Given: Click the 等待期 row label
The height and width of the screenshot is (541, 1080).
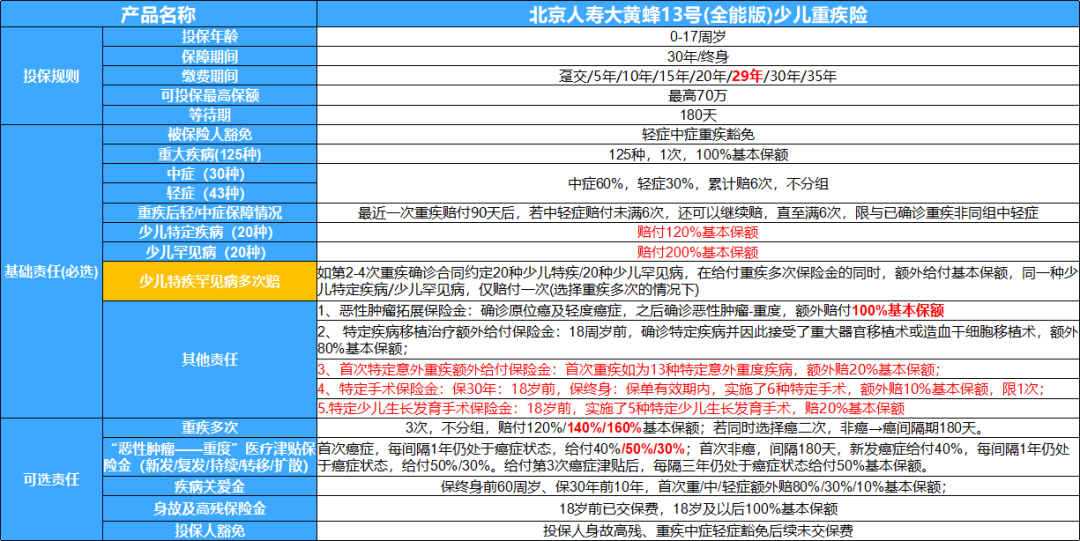Looking at the screenshot, I should (x=209, y=114).
